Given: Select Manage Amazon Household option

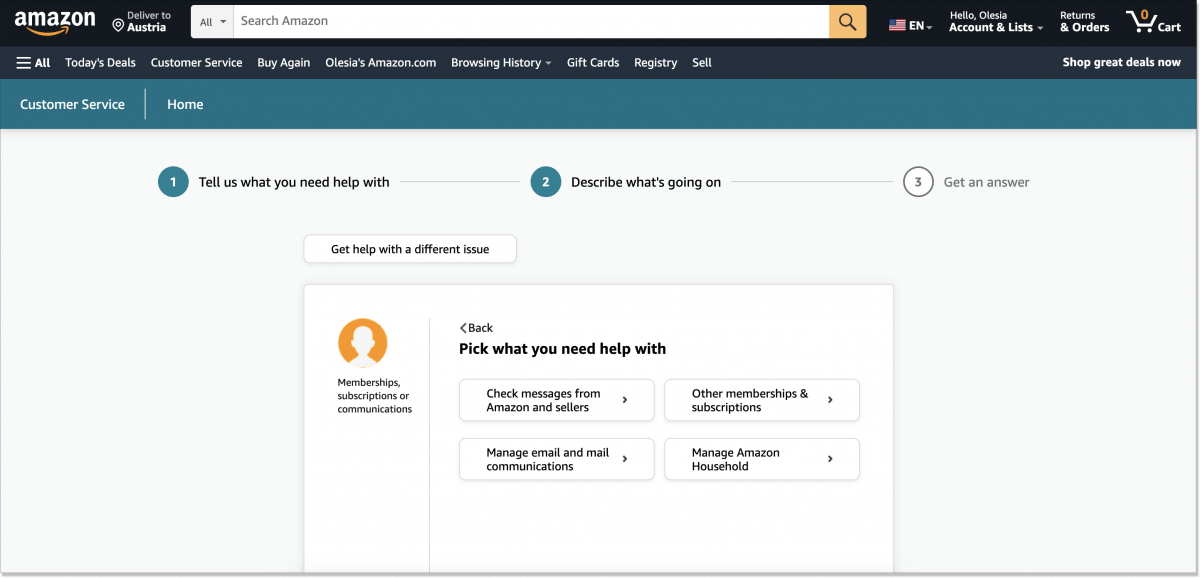Looking at the screenshot, I should pyautogui.click(x=761, y=459).
